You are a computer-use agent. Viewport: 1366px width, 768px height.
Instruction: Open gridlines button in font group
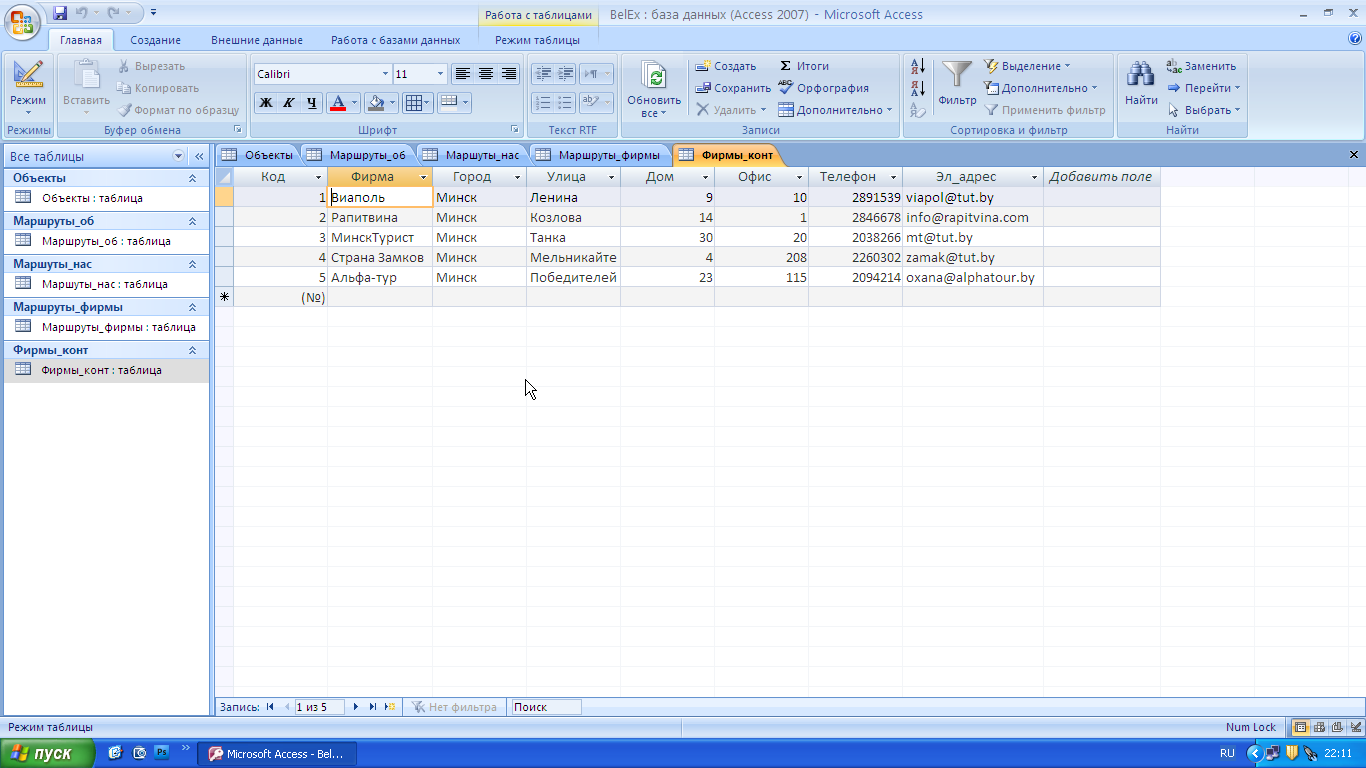[417, 102]
